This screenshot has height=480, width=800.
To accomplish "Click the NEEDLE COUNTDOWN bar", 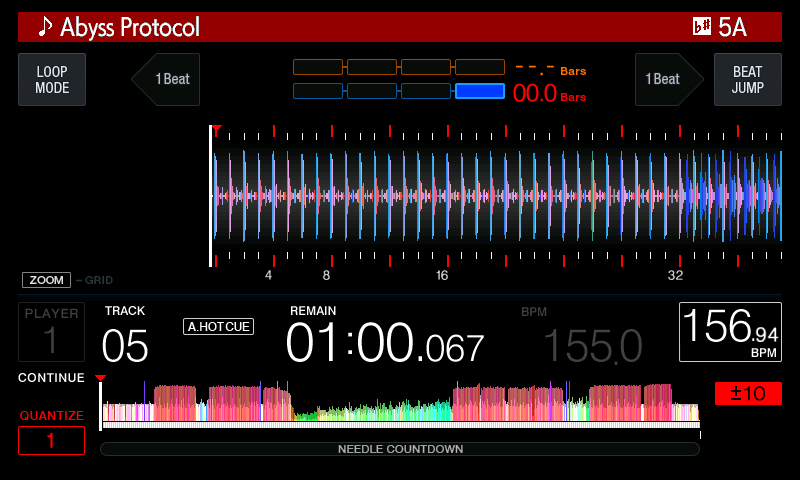I will 400,449.
